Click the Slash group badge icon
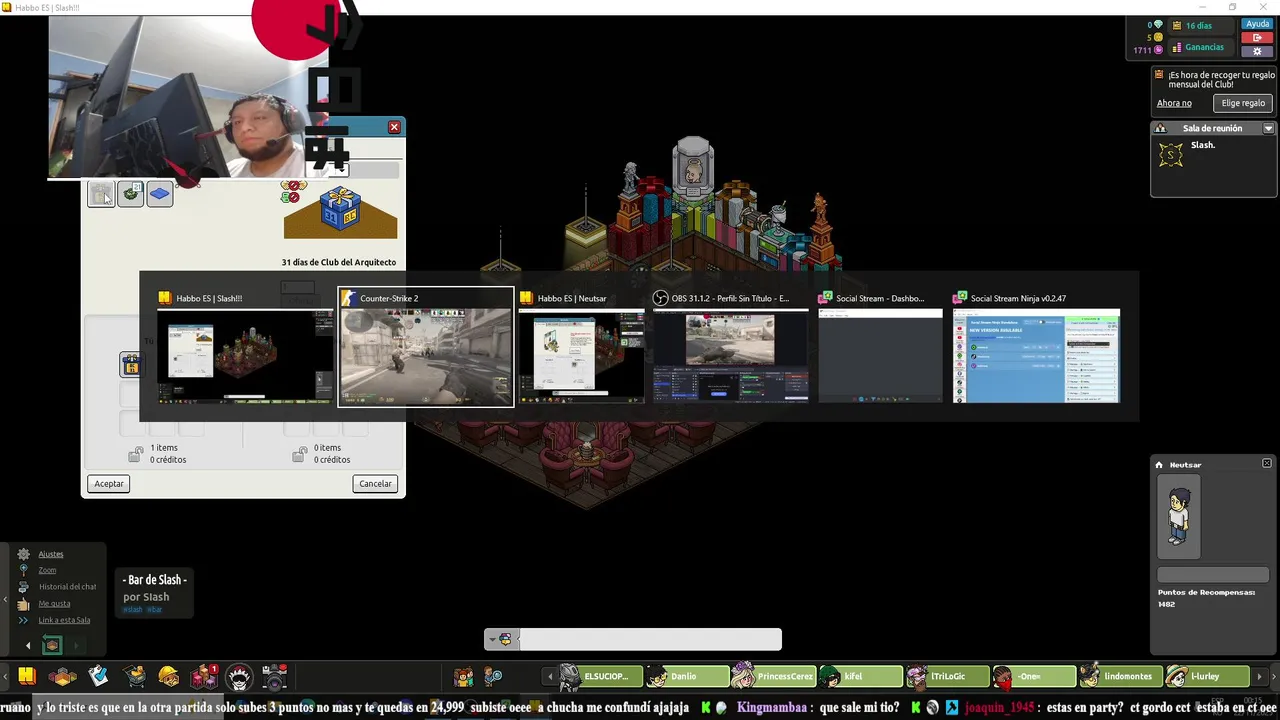This screenshot has height=720, width=1280. [x=1171, y=155]
